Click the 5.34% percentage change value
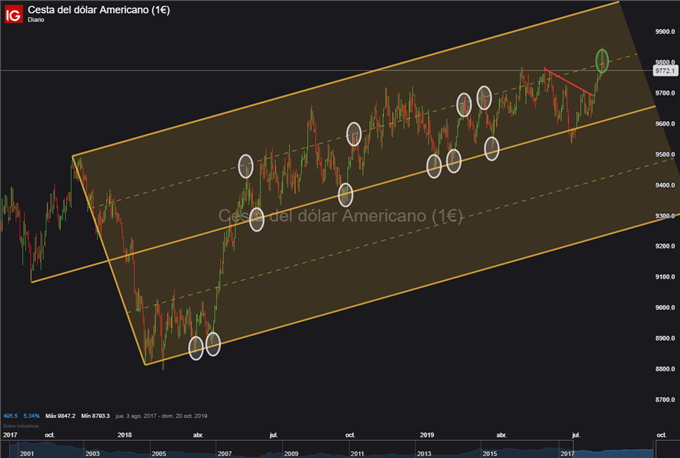Screen dimensions: 680x458 31,416
